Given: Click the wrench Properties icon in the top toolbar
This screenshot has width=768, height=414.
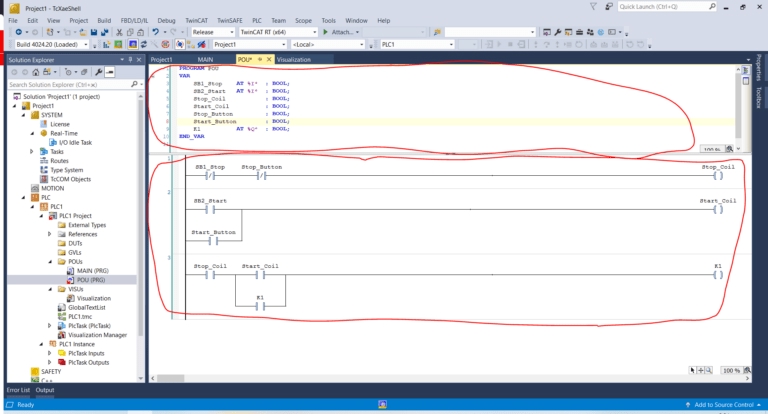Looking at the screenshot, I should (557, 32).
